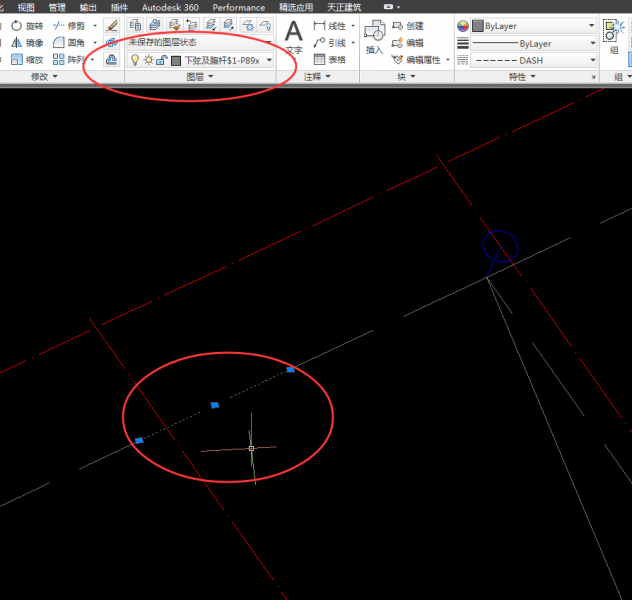Select the Rotate (旋转) tool
The width and height of the screenshot is (632, 600).
(x=27, y=26)
